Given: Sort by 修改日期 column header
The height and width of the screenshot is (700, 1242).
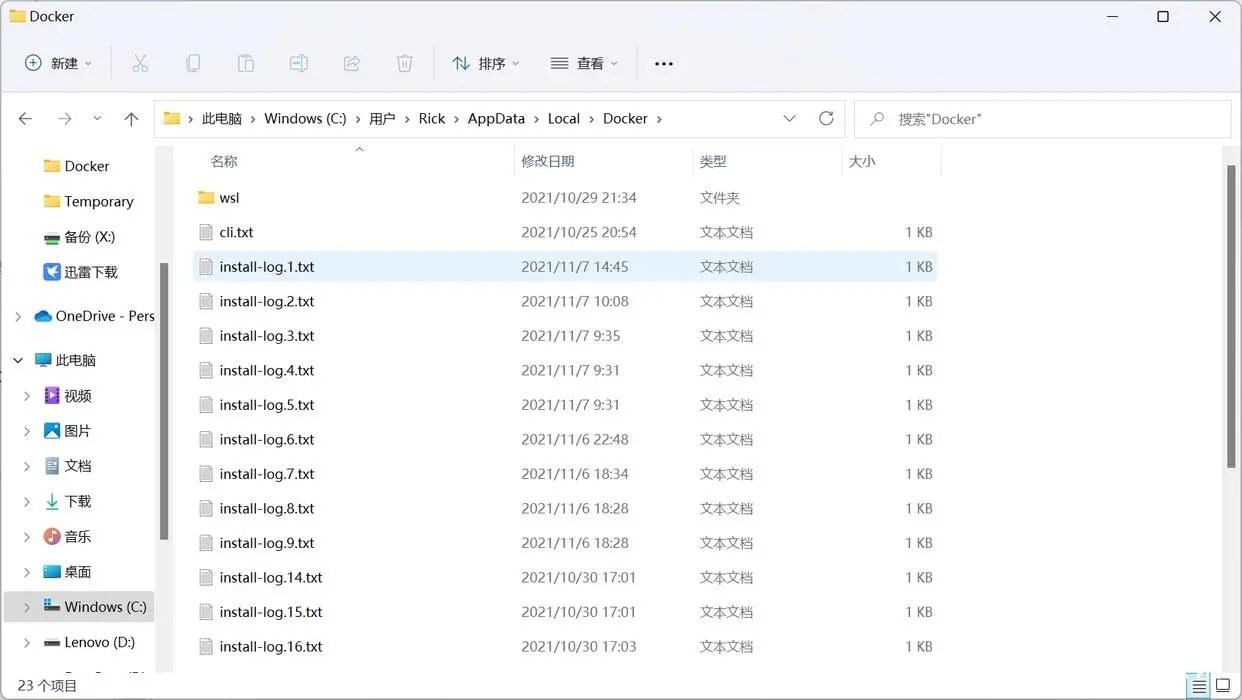Looking at the screenshot, I should pyautogui.click(x=548, y=161).
